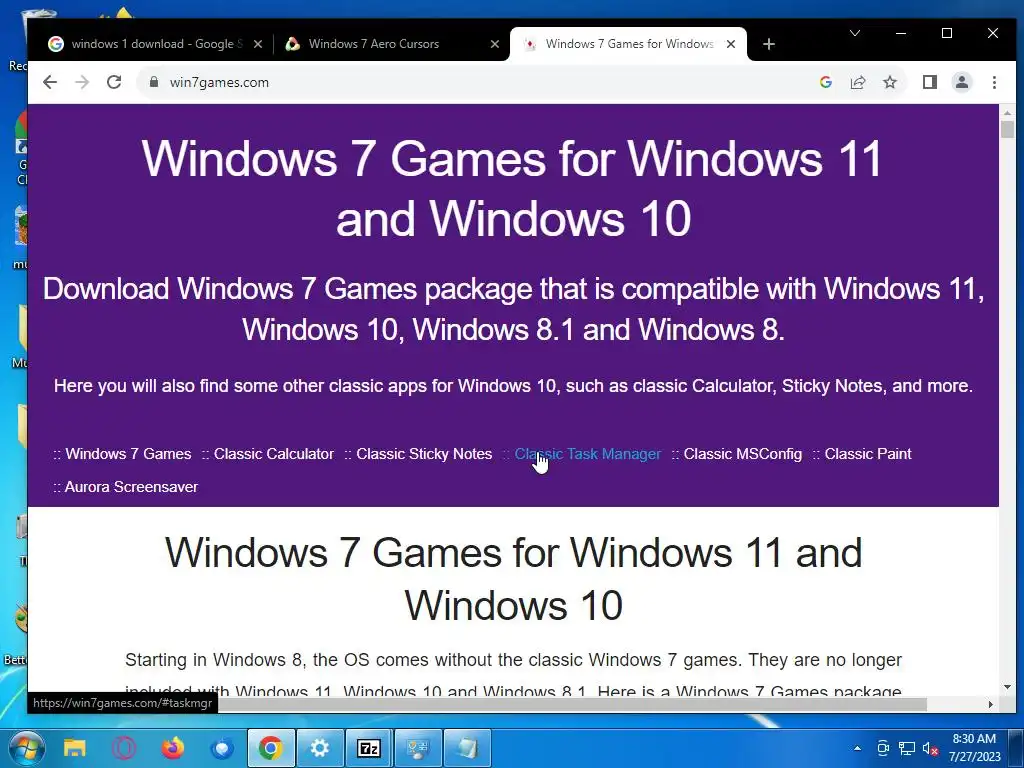The height and width of the screenshot is (768, 1024).
Task: Close the Windows 7 Aero Cursors tab
Action: click(494, 44)
